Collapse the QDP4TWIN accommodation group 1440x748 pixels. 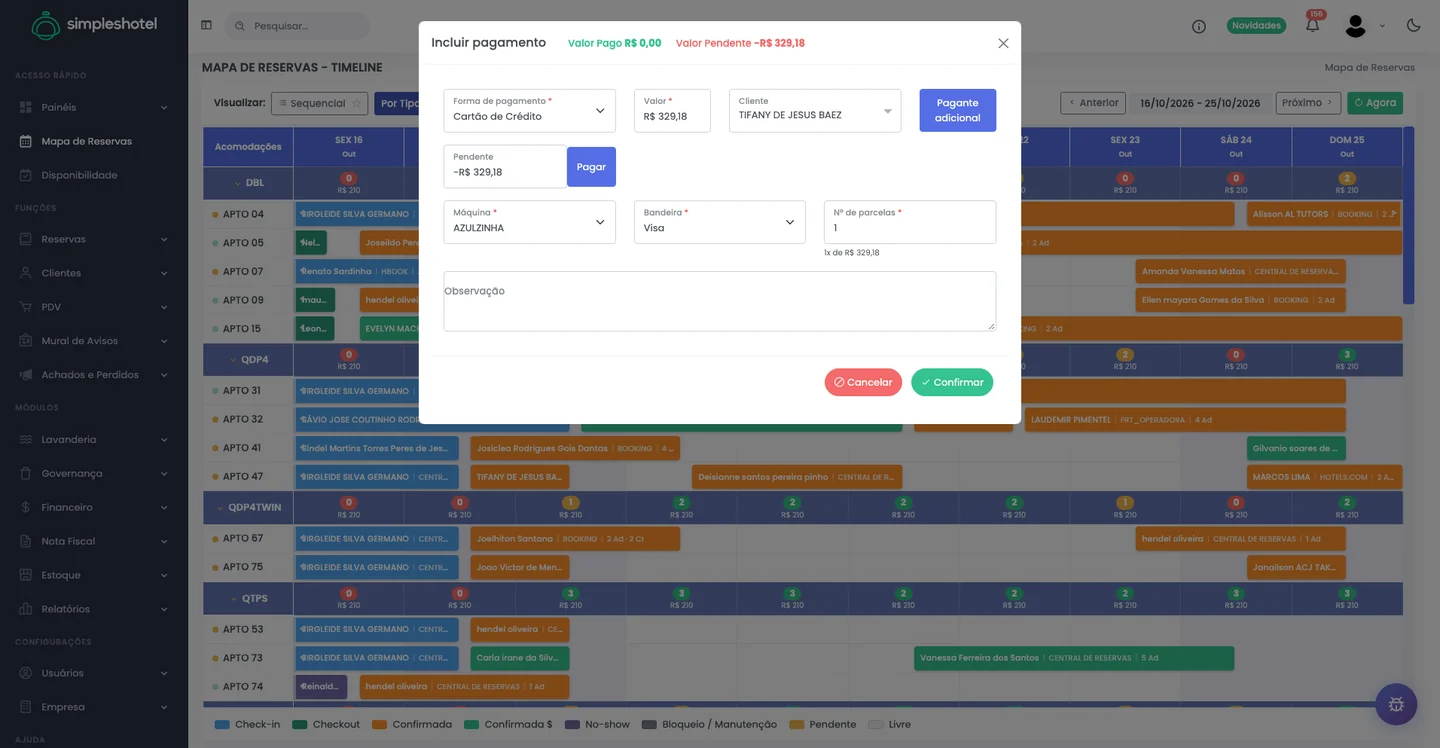[221, 508]
